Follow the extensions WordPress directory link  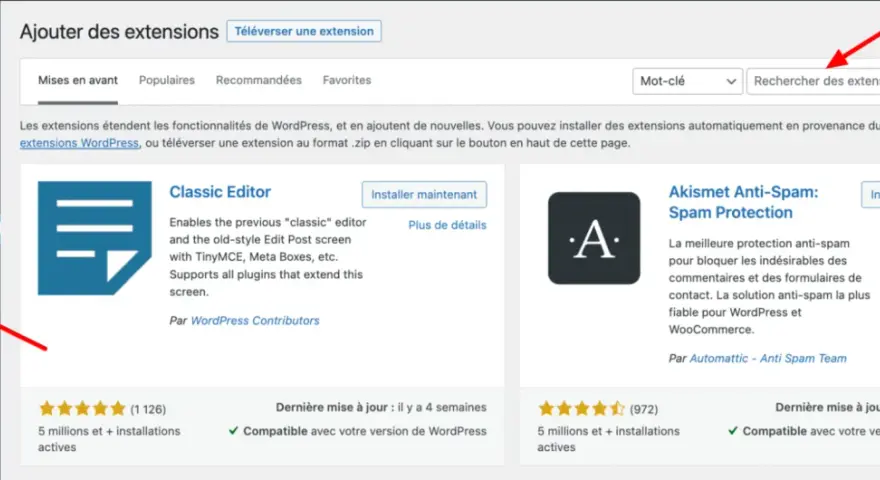point(79,143)
